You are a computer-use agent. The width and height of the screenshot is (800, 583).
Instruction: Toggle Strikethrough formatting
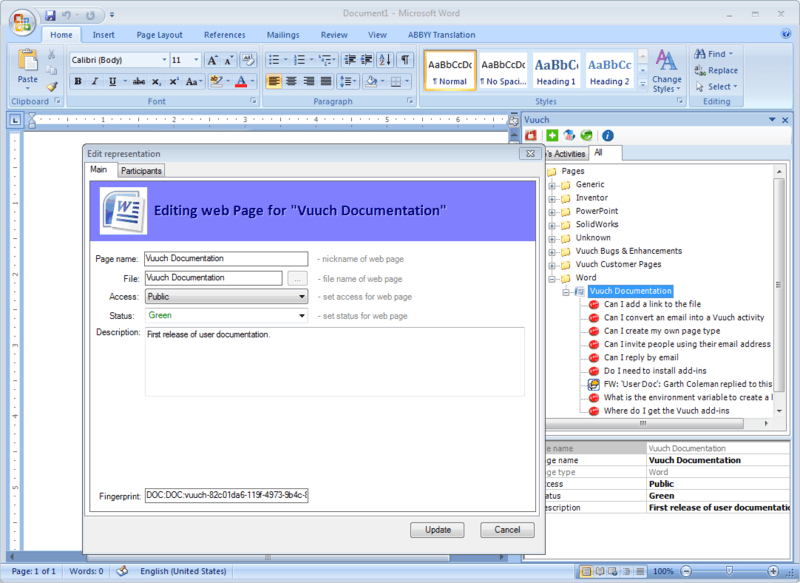click(x=138, y=81)
